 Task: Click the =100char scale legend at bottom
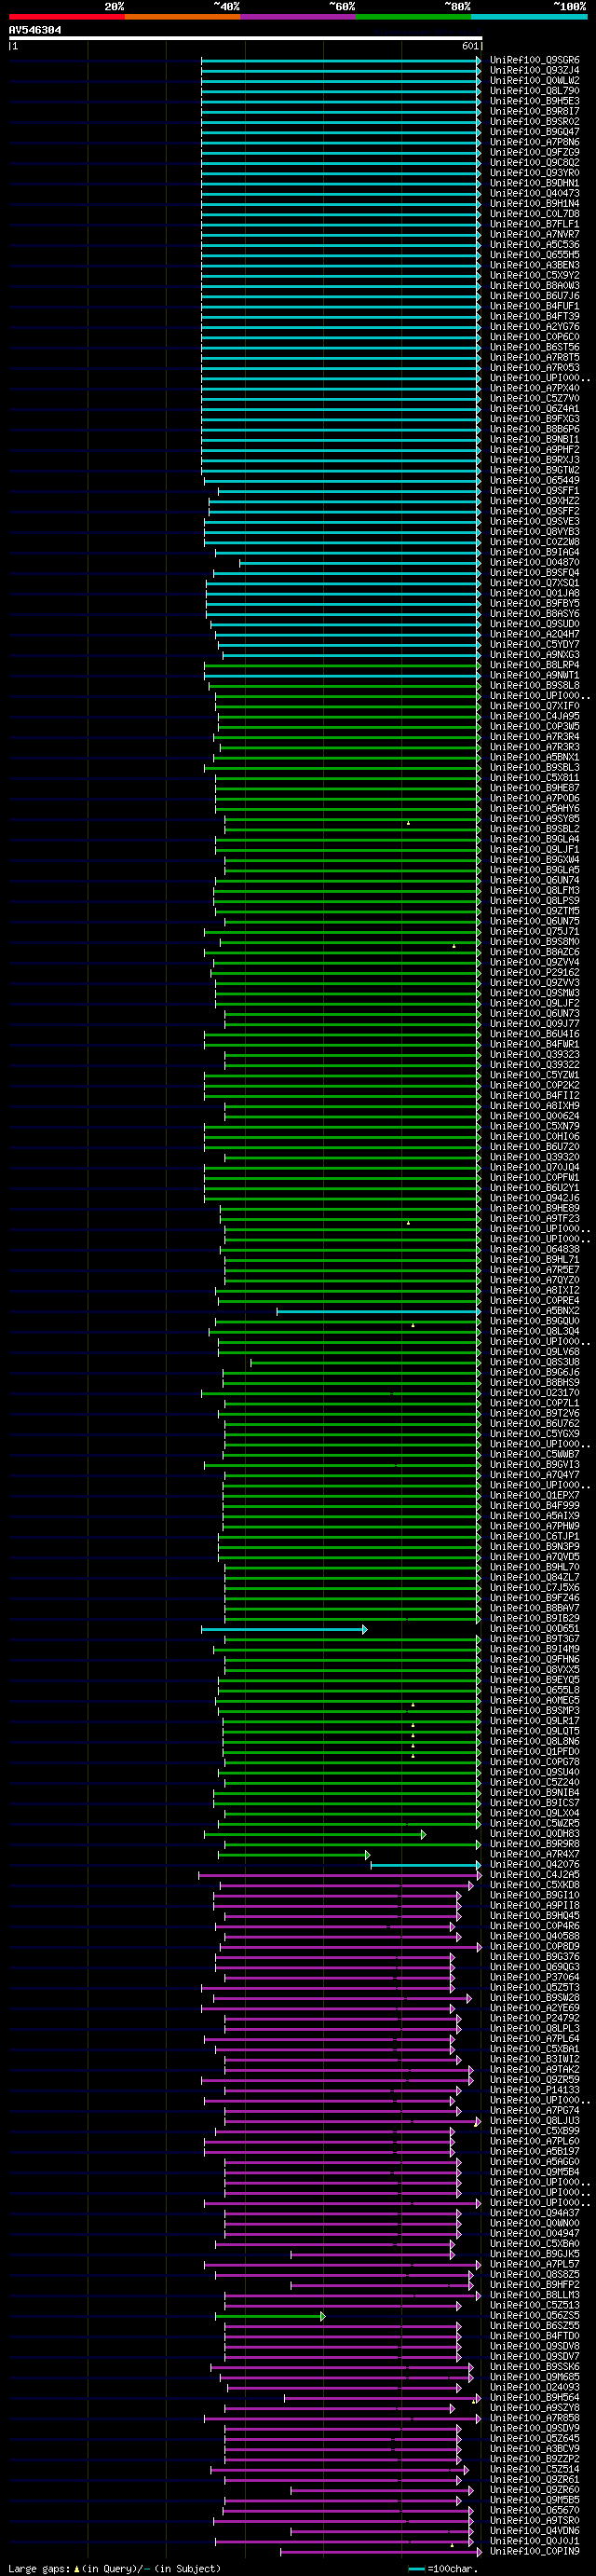444,2568
